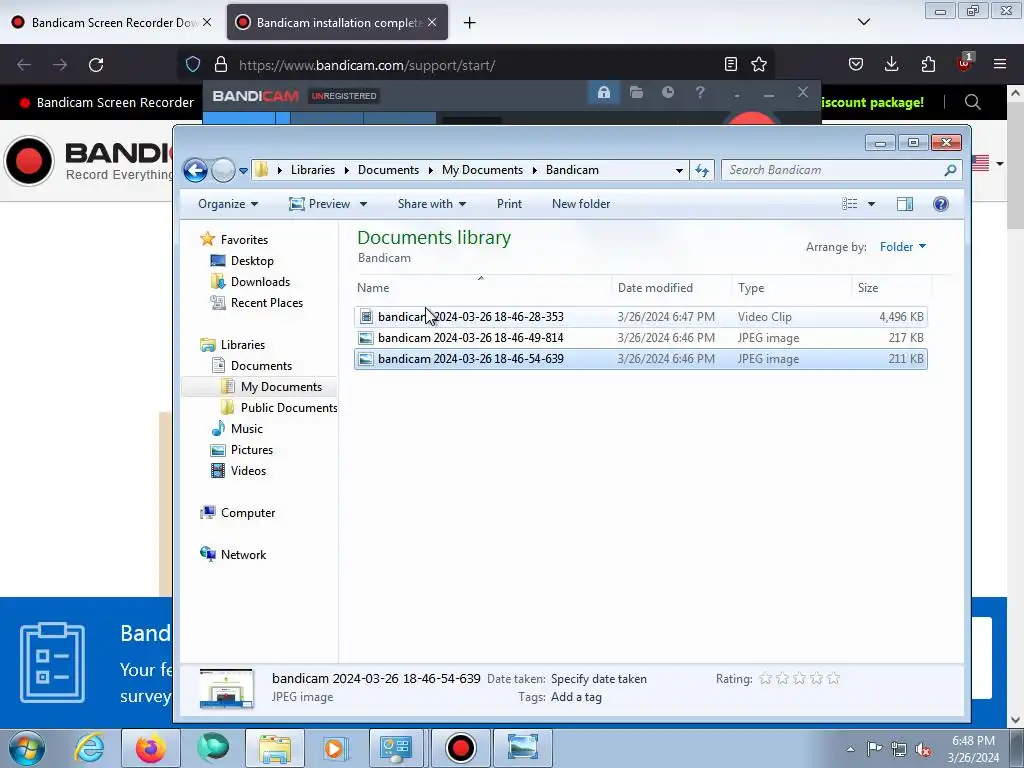This screenshot has height=768, width=1024.
Task: Open Firefox extensions puzzle icon
Action: (x=928, y=64)
